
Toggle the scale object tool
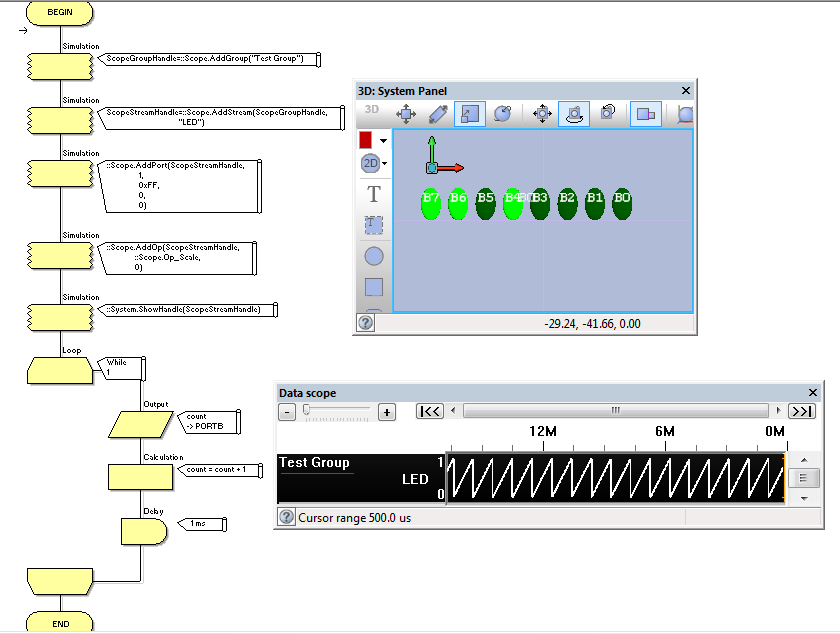click(x=470, y=114)
